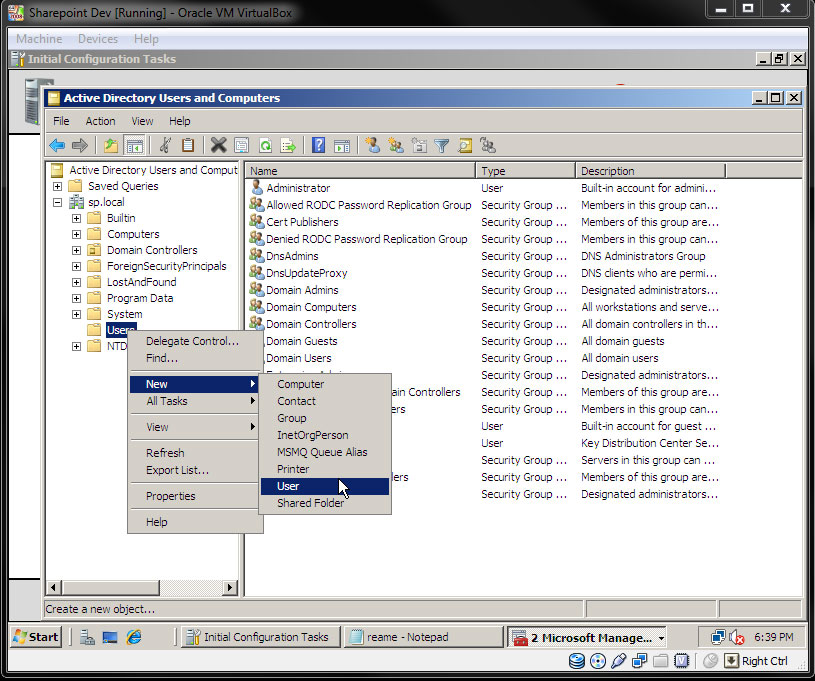815x681 pixels.
Task: Choose Group in the New submenu
Action: (x=325, y=418)
